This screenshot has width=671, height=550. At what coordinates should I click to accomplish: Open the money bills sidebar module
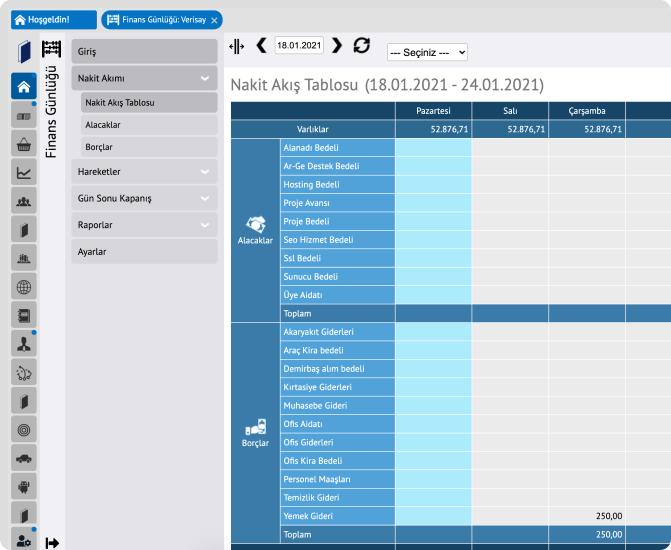coord(24,116)
